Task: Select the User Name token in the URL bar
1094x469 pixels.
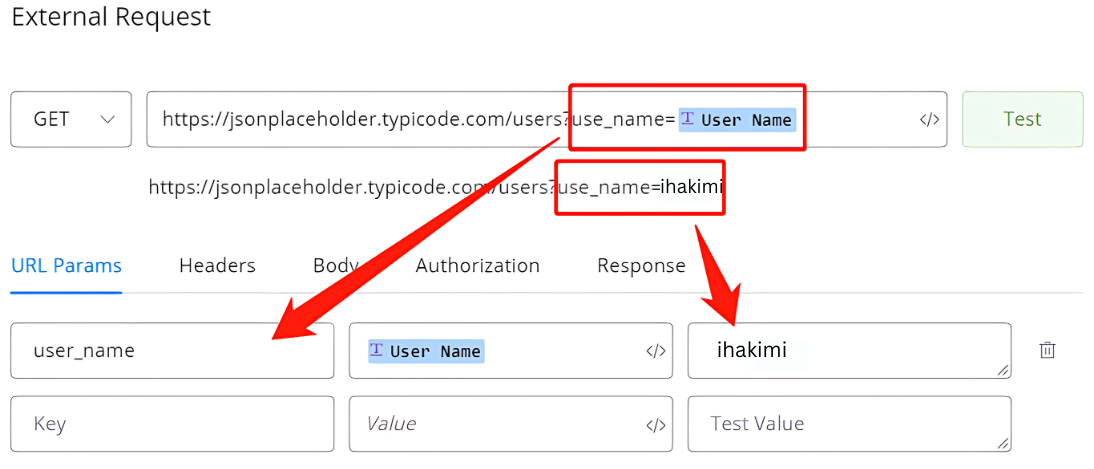Action: (x=738, y=120)
